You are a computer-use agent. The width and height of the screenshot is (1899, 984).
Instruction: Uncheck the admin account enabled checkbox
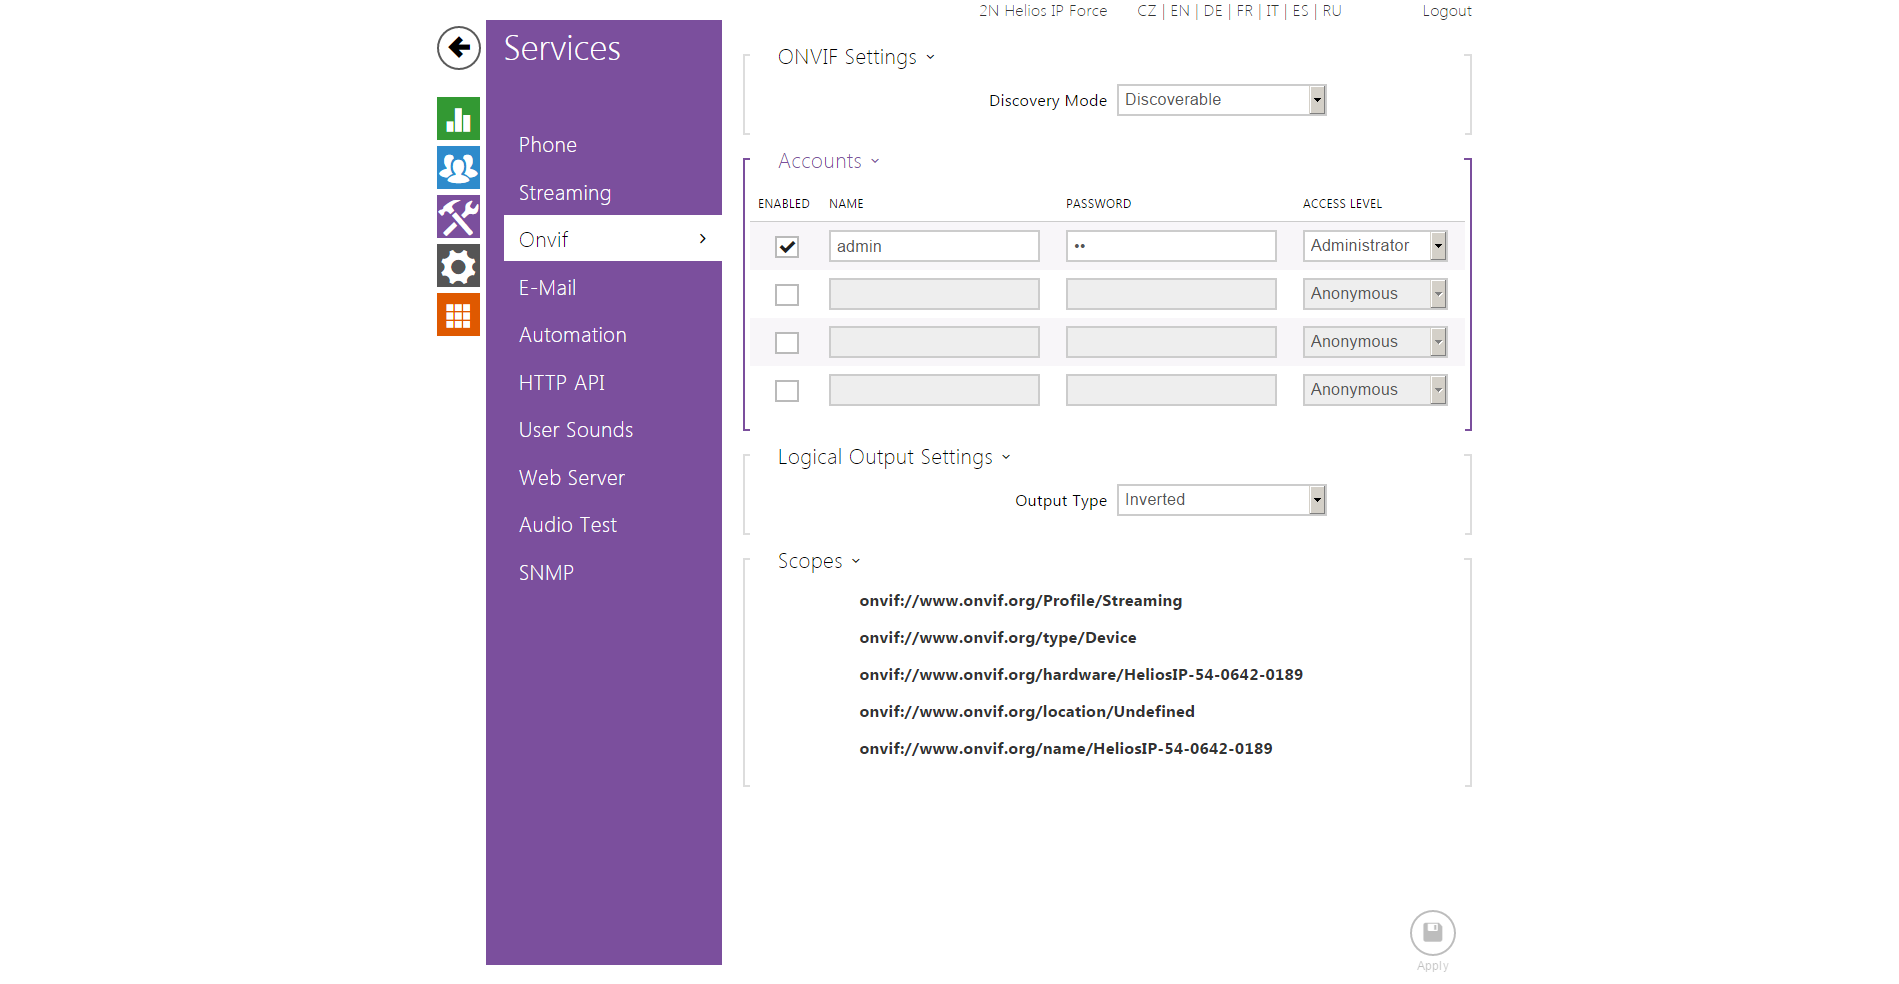pos(787,247)
